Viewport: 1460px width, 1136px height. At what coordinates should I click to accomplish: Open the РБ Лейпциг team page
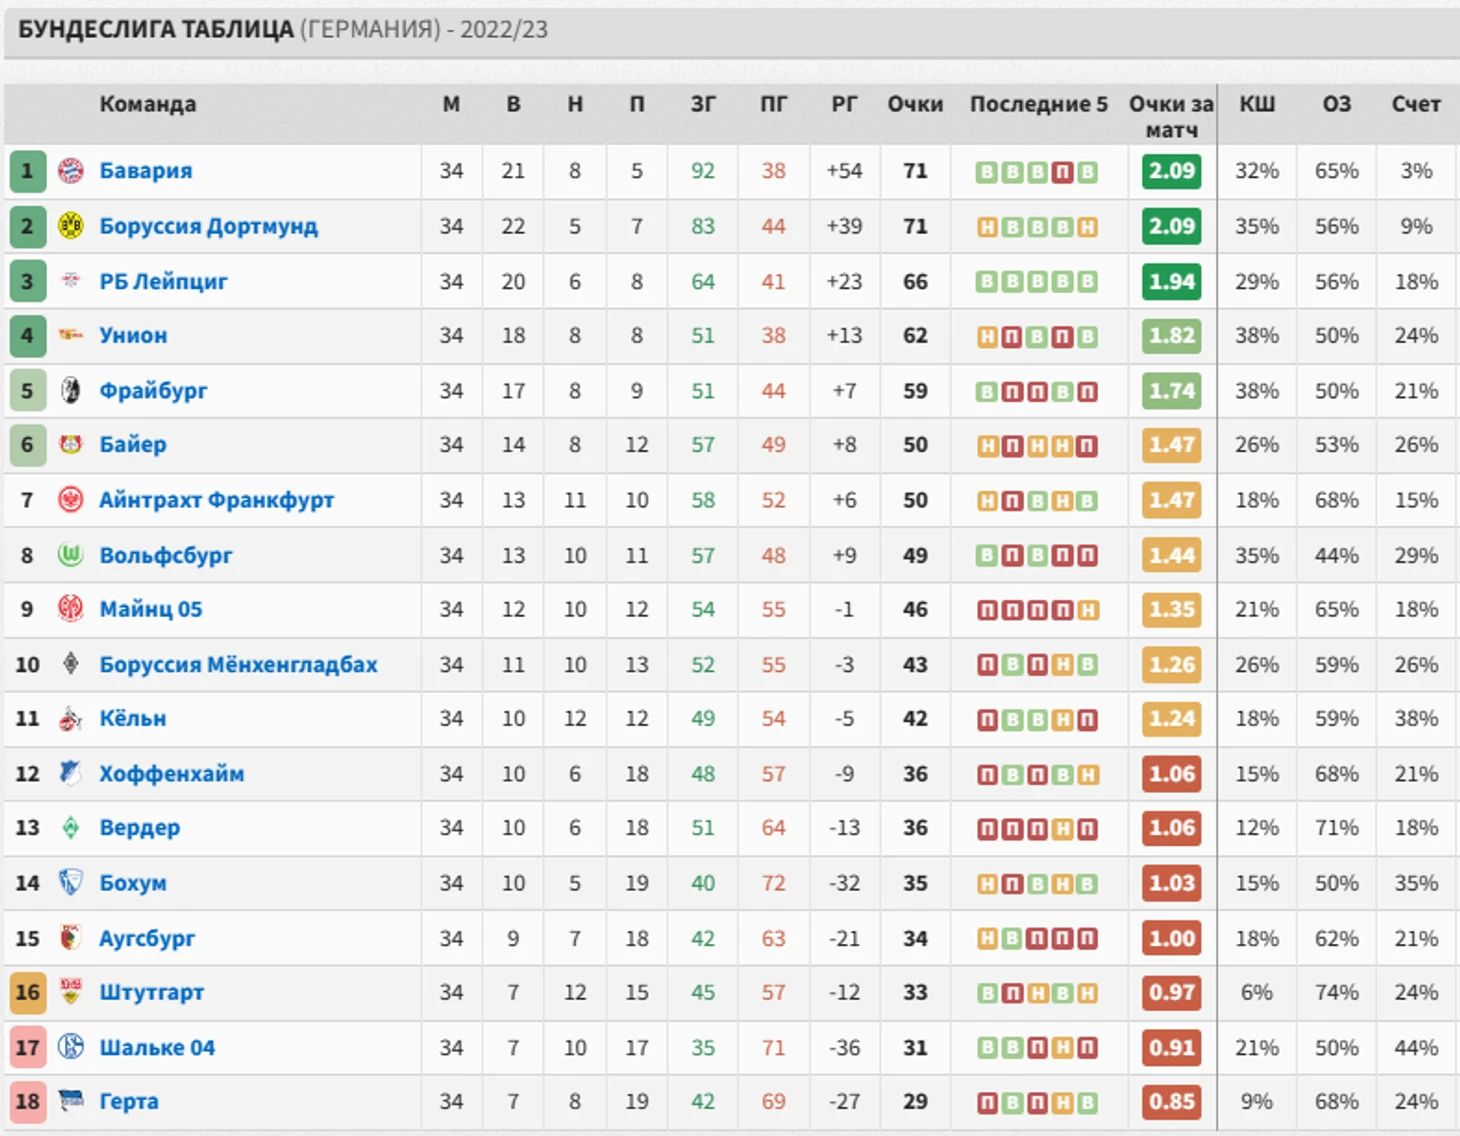click(163, 282)
